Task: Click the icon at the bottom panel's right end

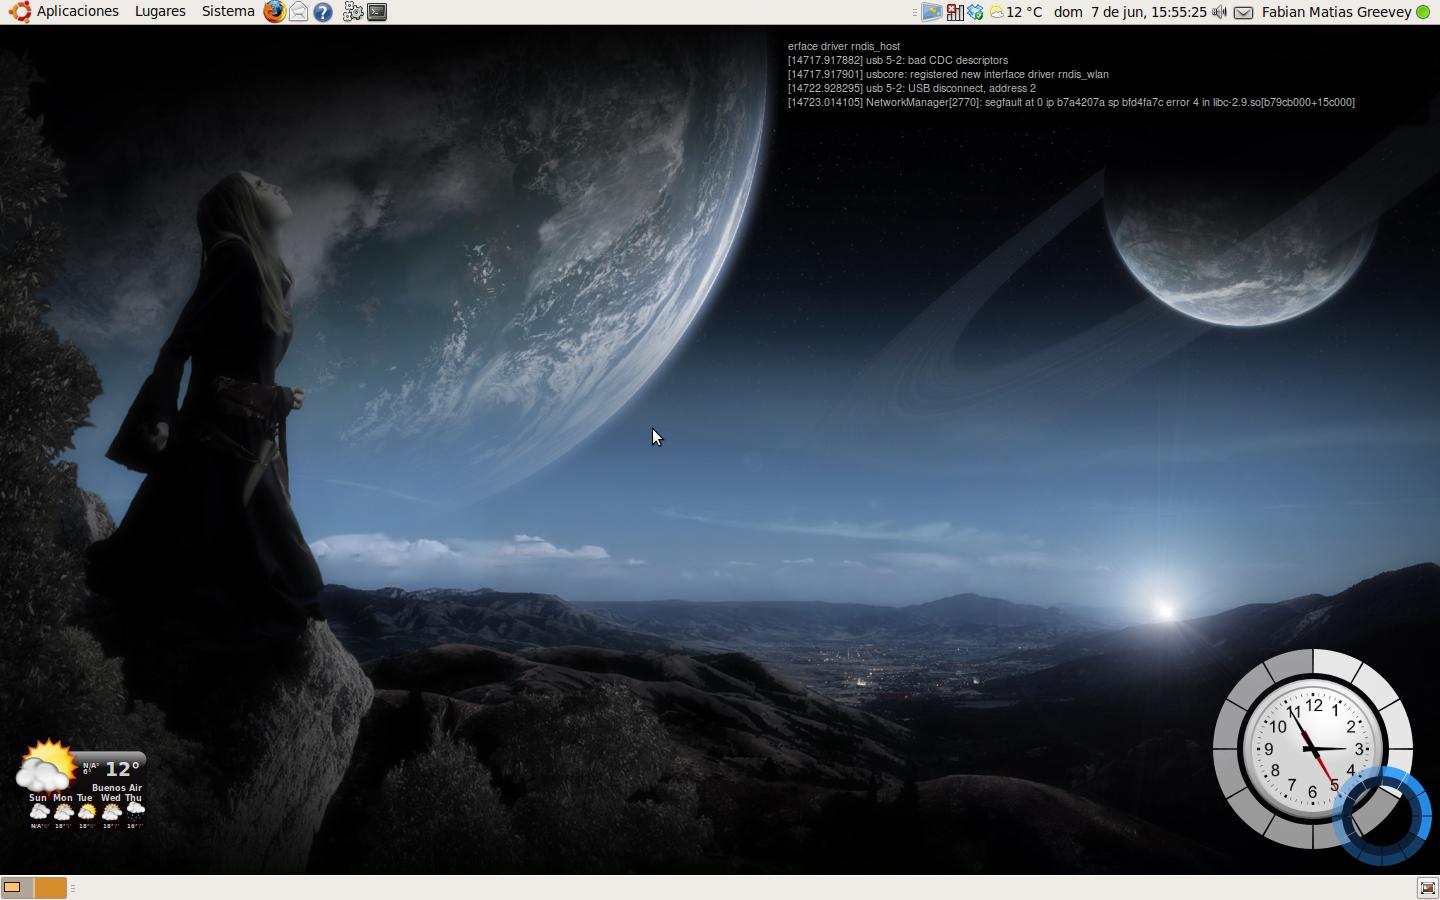Action: (1427, 888)
